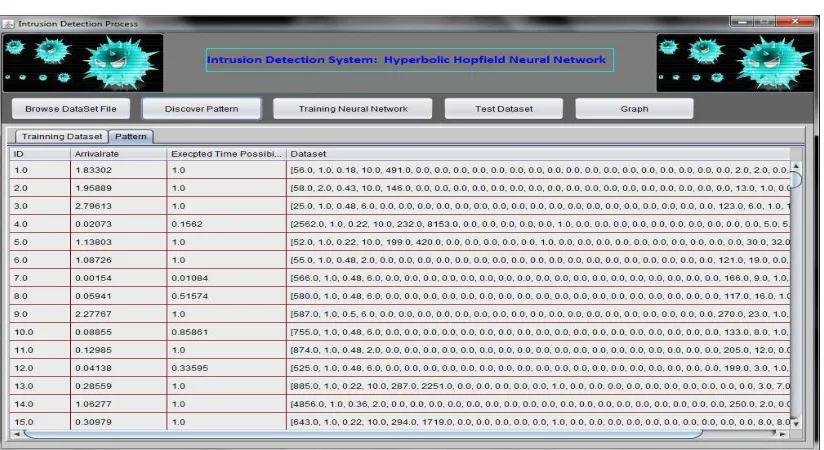Click the expected time cell 0.33595
The width and height of the screenshot is (824, 450).
tap(226, 368)
